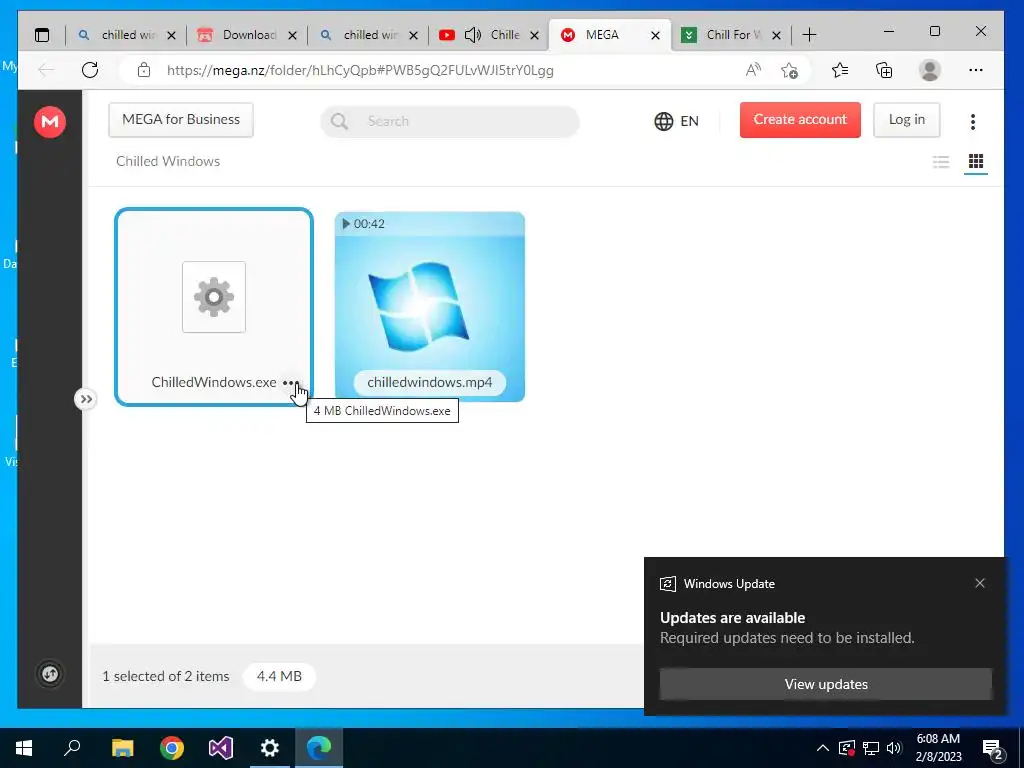
Task: Open MEGA's three-dot menu next to Log in
Action: [973, 121]
